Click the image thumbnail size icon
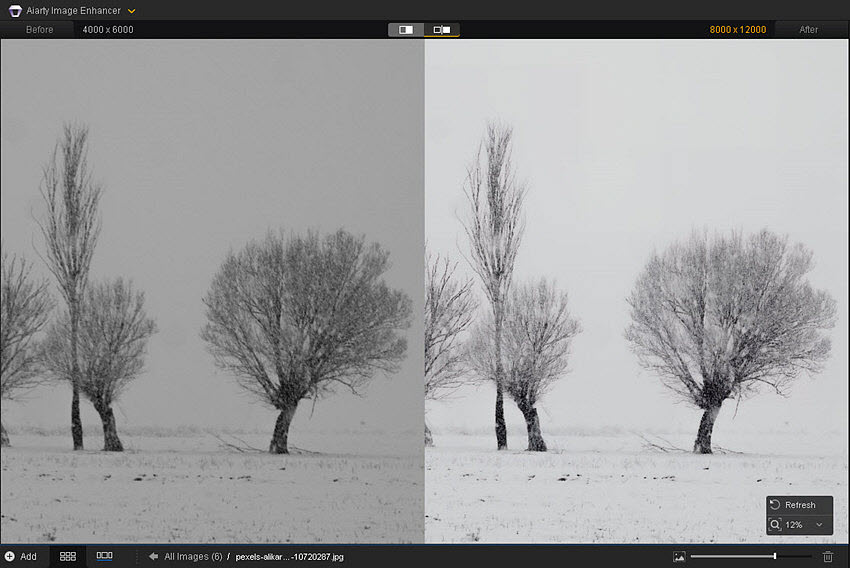The image size is (850, 568). pos(679,557)
